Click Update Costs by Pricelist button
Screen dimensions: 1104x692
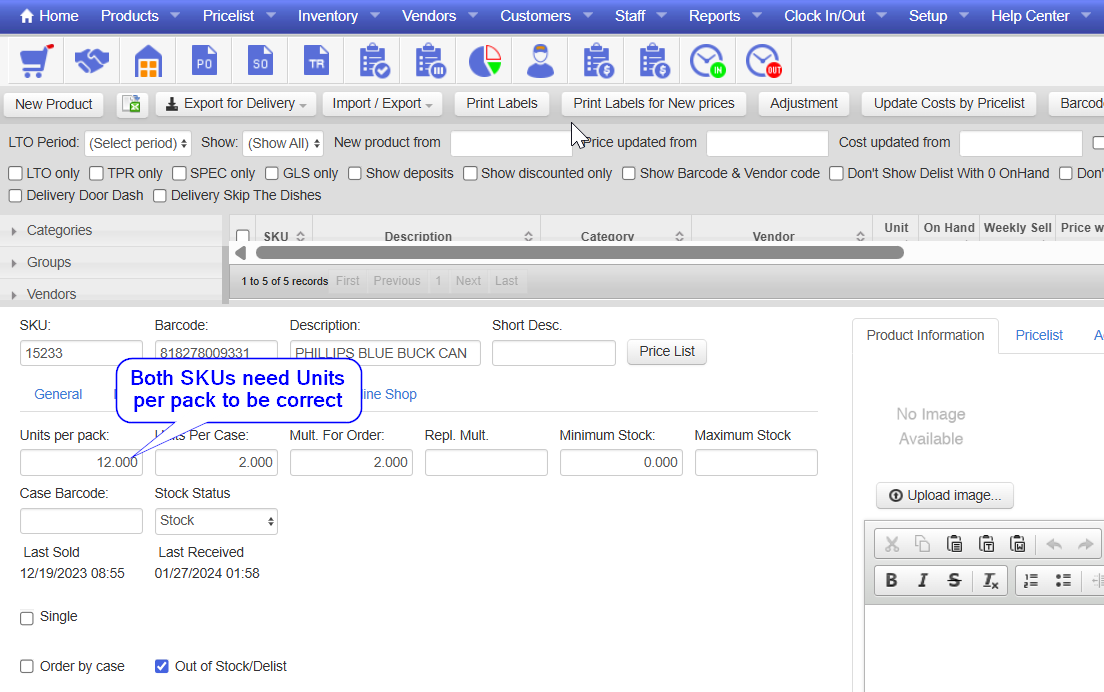(x=948, y=104)
